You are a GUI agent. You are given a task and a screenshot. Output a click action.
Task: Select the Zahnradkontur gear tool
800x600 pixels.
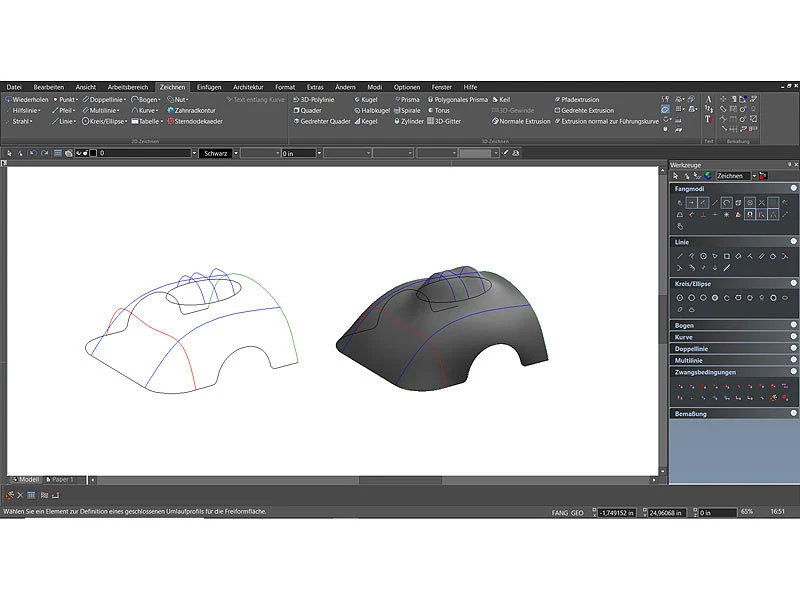[x=193, y=110]
